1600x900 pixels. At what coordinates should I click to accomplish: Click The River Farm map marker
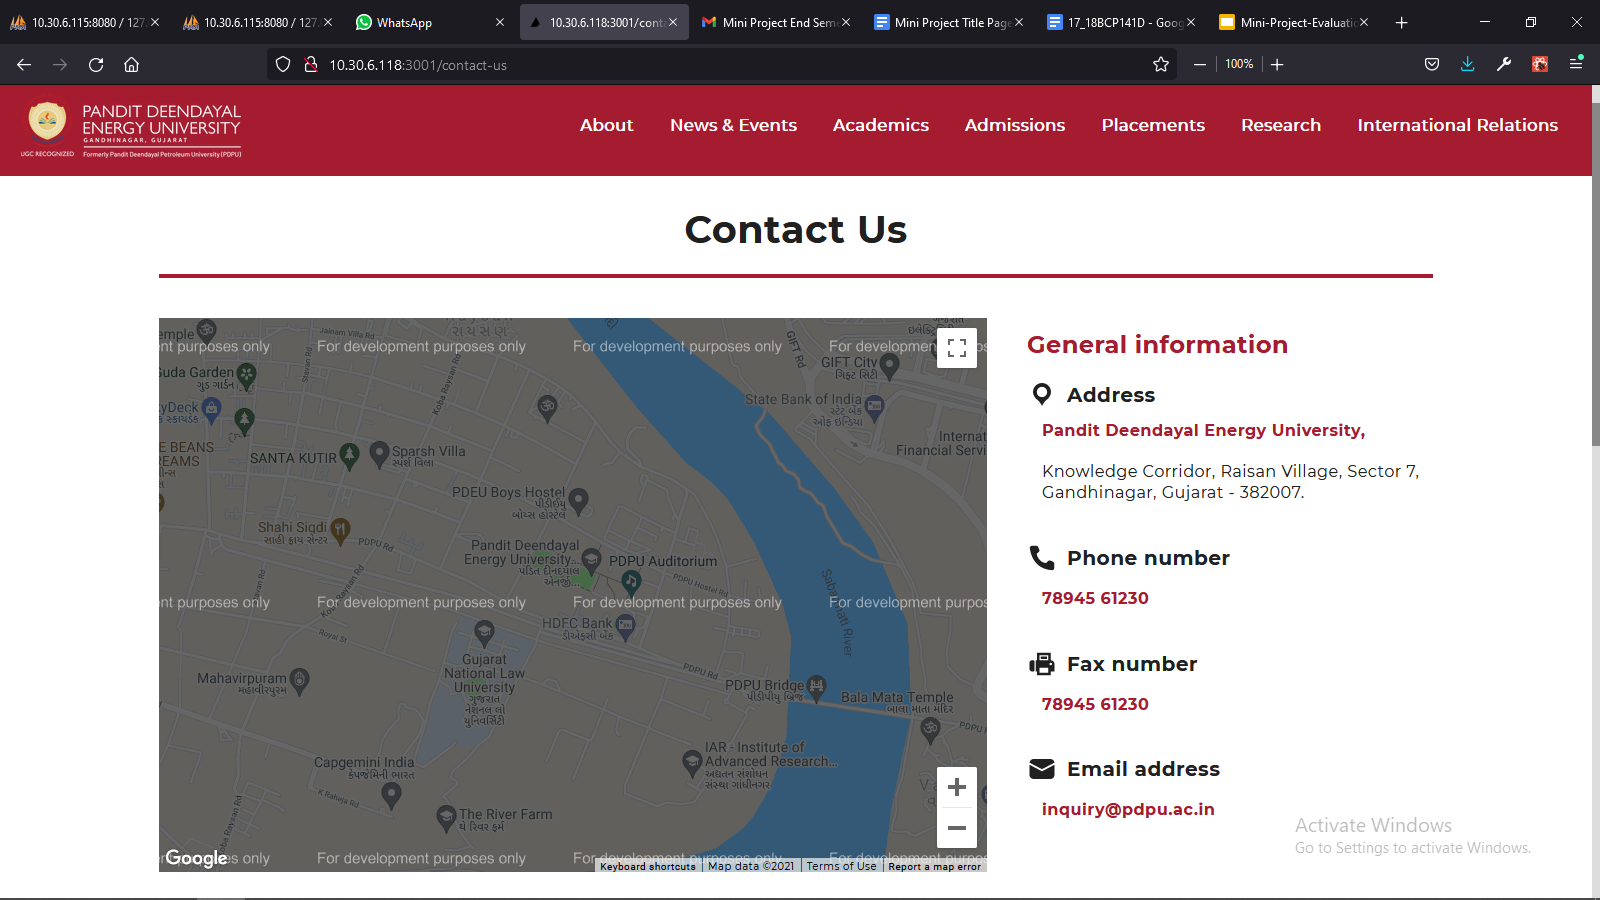(447, 818)
